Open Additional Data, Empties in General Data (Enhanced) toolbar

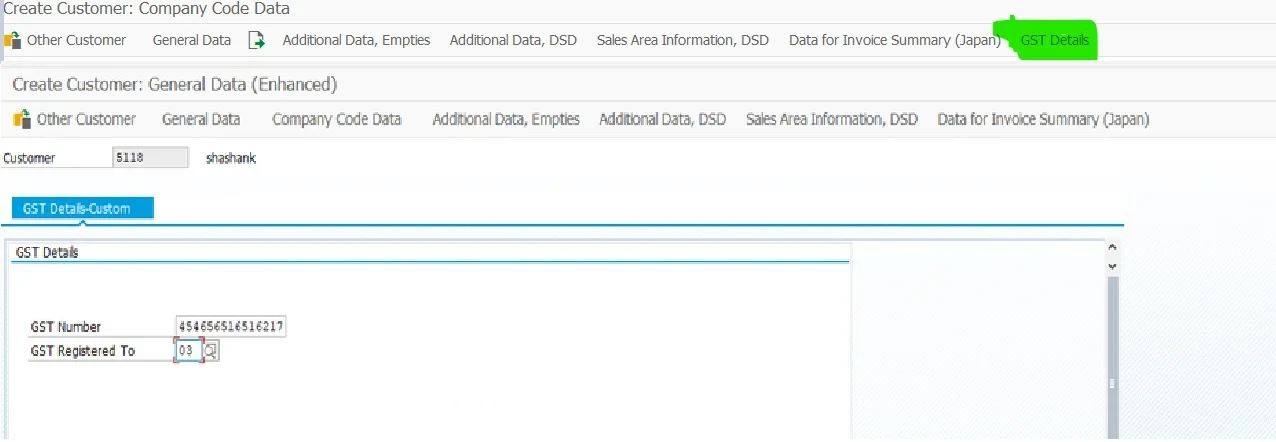tap(506, 119)
